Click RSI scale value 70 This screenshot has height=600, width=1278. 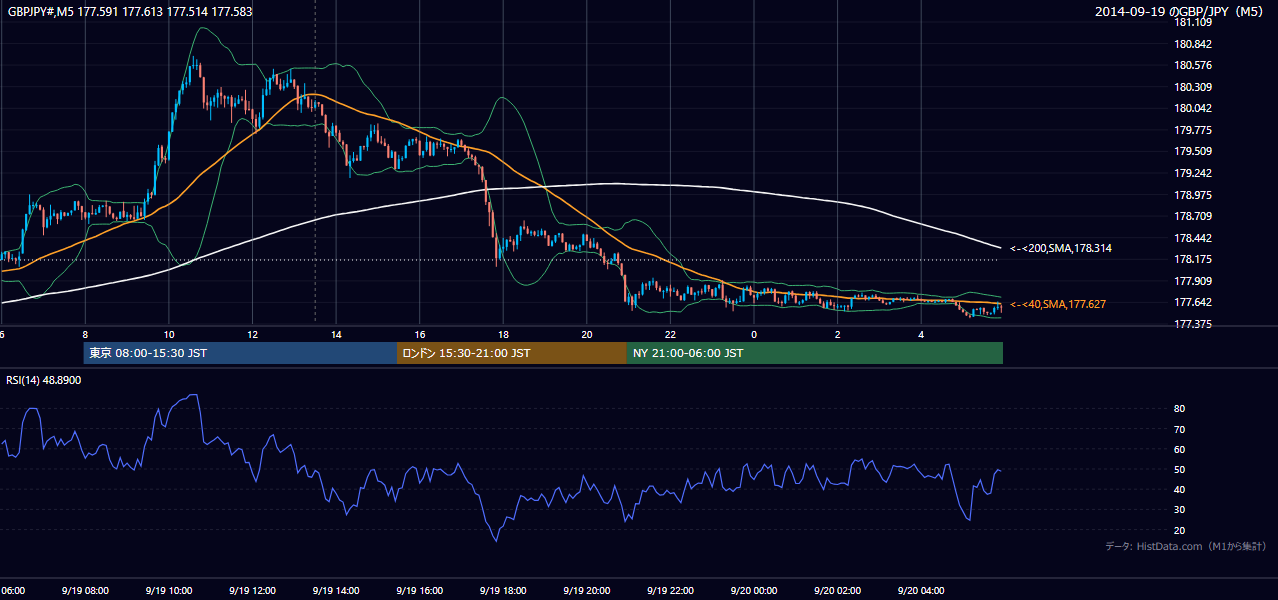pos(1180,429)
